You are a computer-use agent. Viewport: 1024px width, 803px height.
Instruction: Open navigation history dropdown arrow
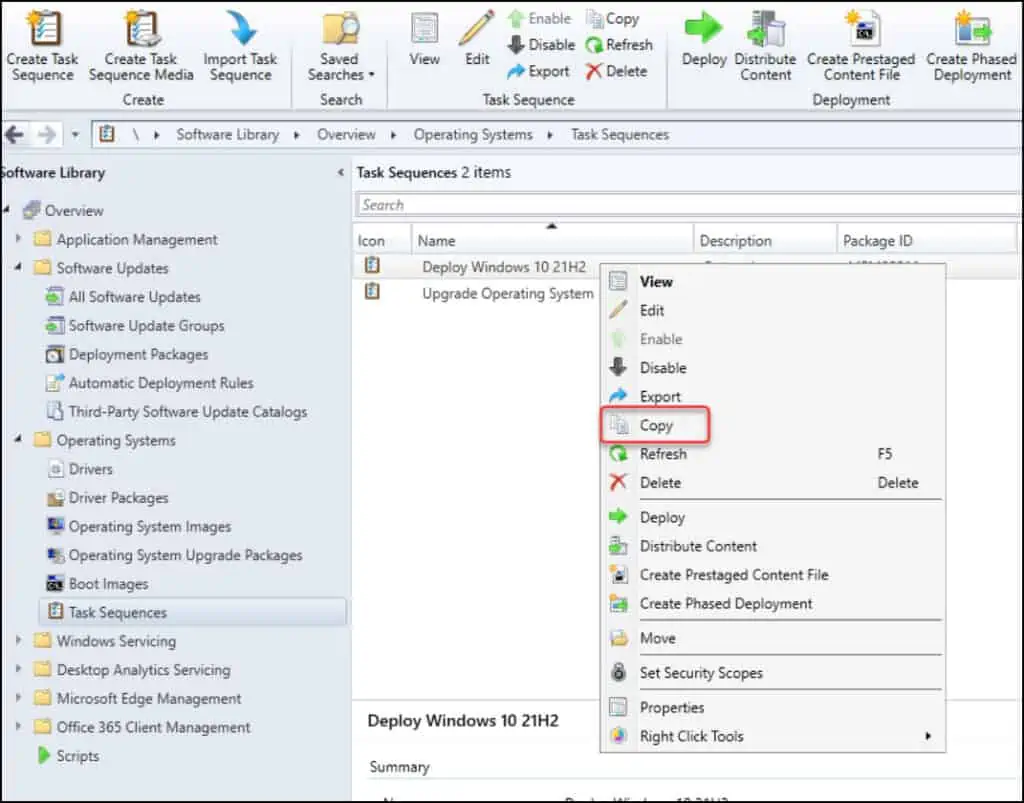click(75, 135)
